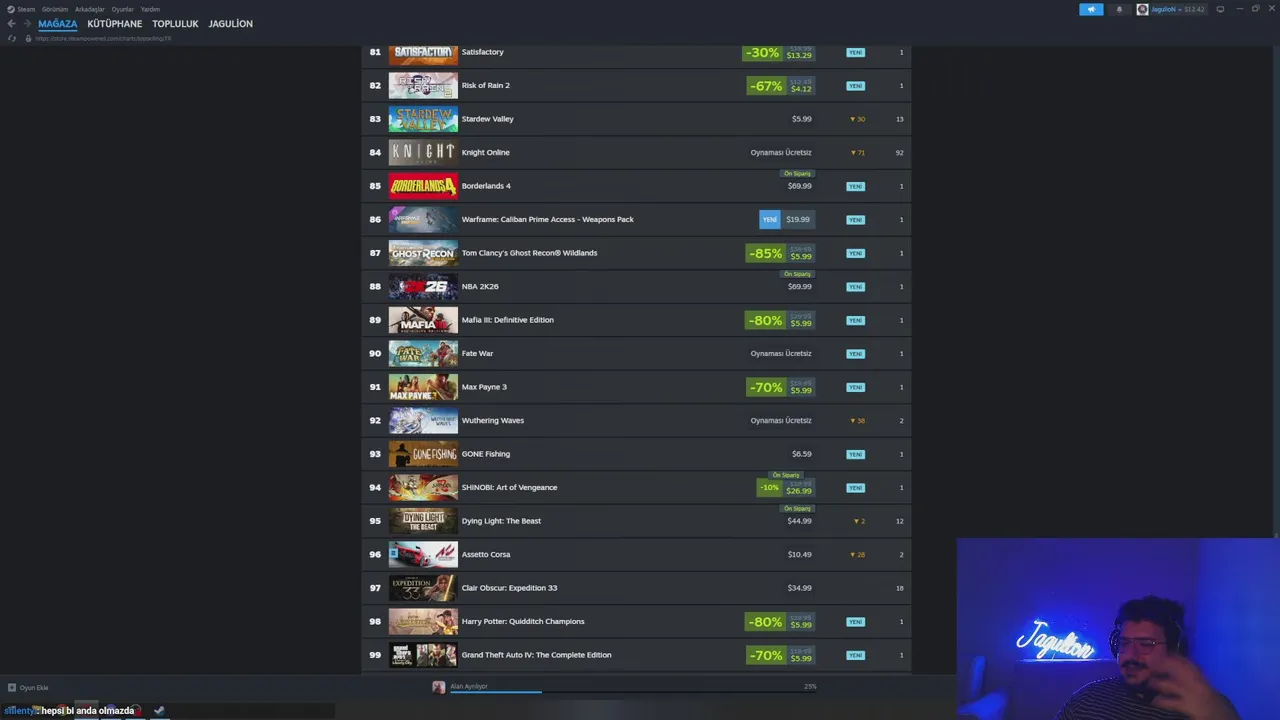Click the -70% discount on Max Payne 3
Viewport: 1280px width, 720px height.
pos(765,387)
